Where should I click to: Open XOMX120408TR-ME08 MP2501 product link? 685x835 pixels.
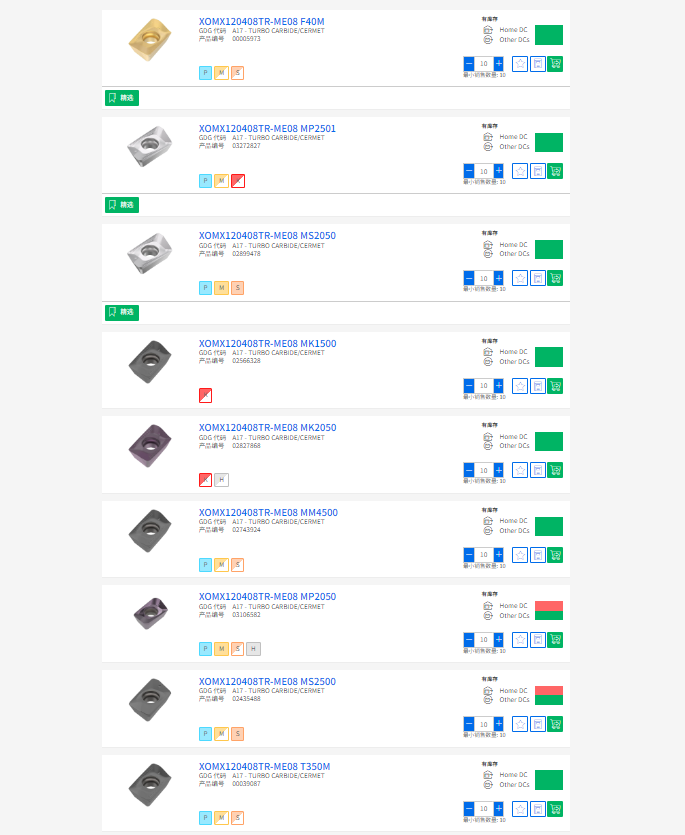pos(267,128)
